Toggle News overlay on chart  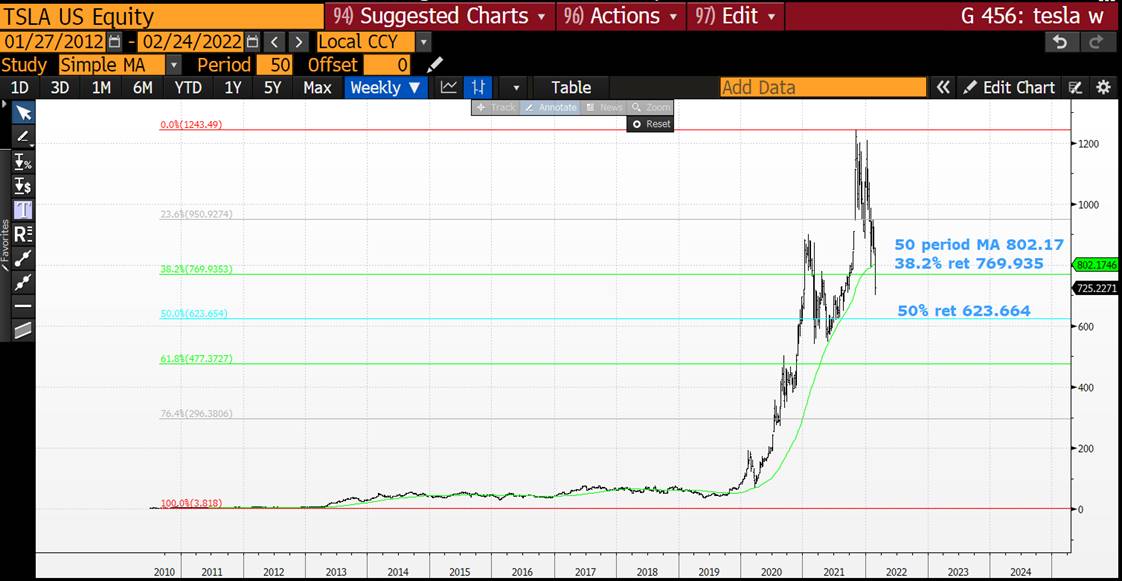[x=603, y=107]
